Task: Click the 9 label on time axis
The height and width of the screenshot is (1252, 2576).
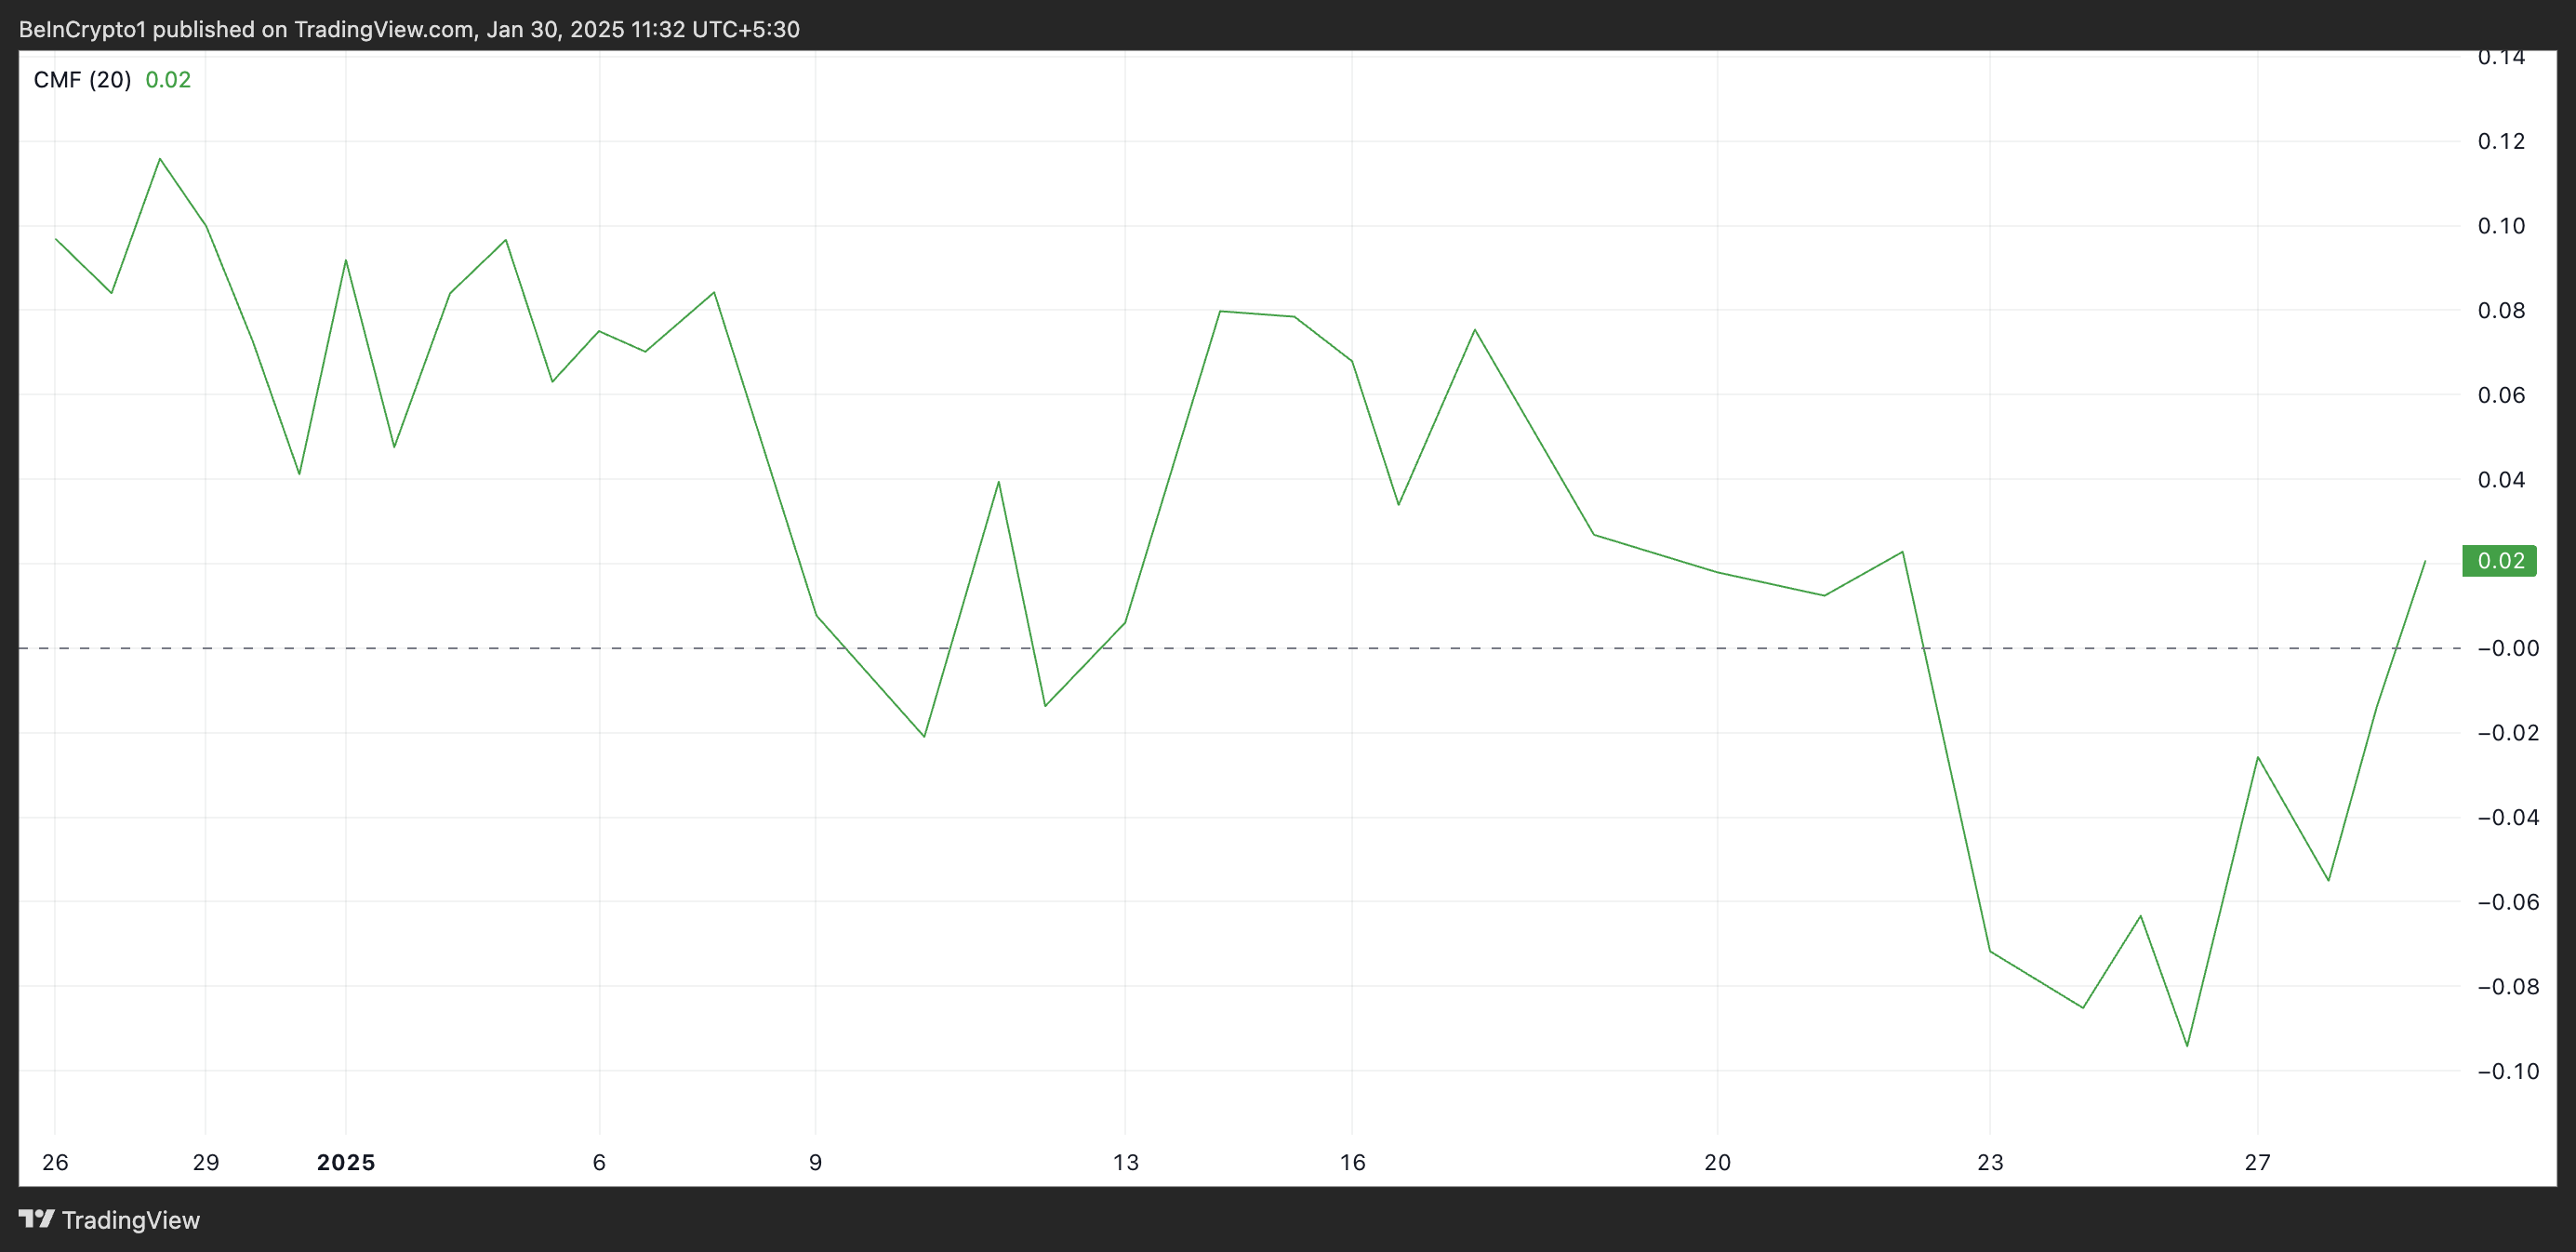Action: [816, 1162]
